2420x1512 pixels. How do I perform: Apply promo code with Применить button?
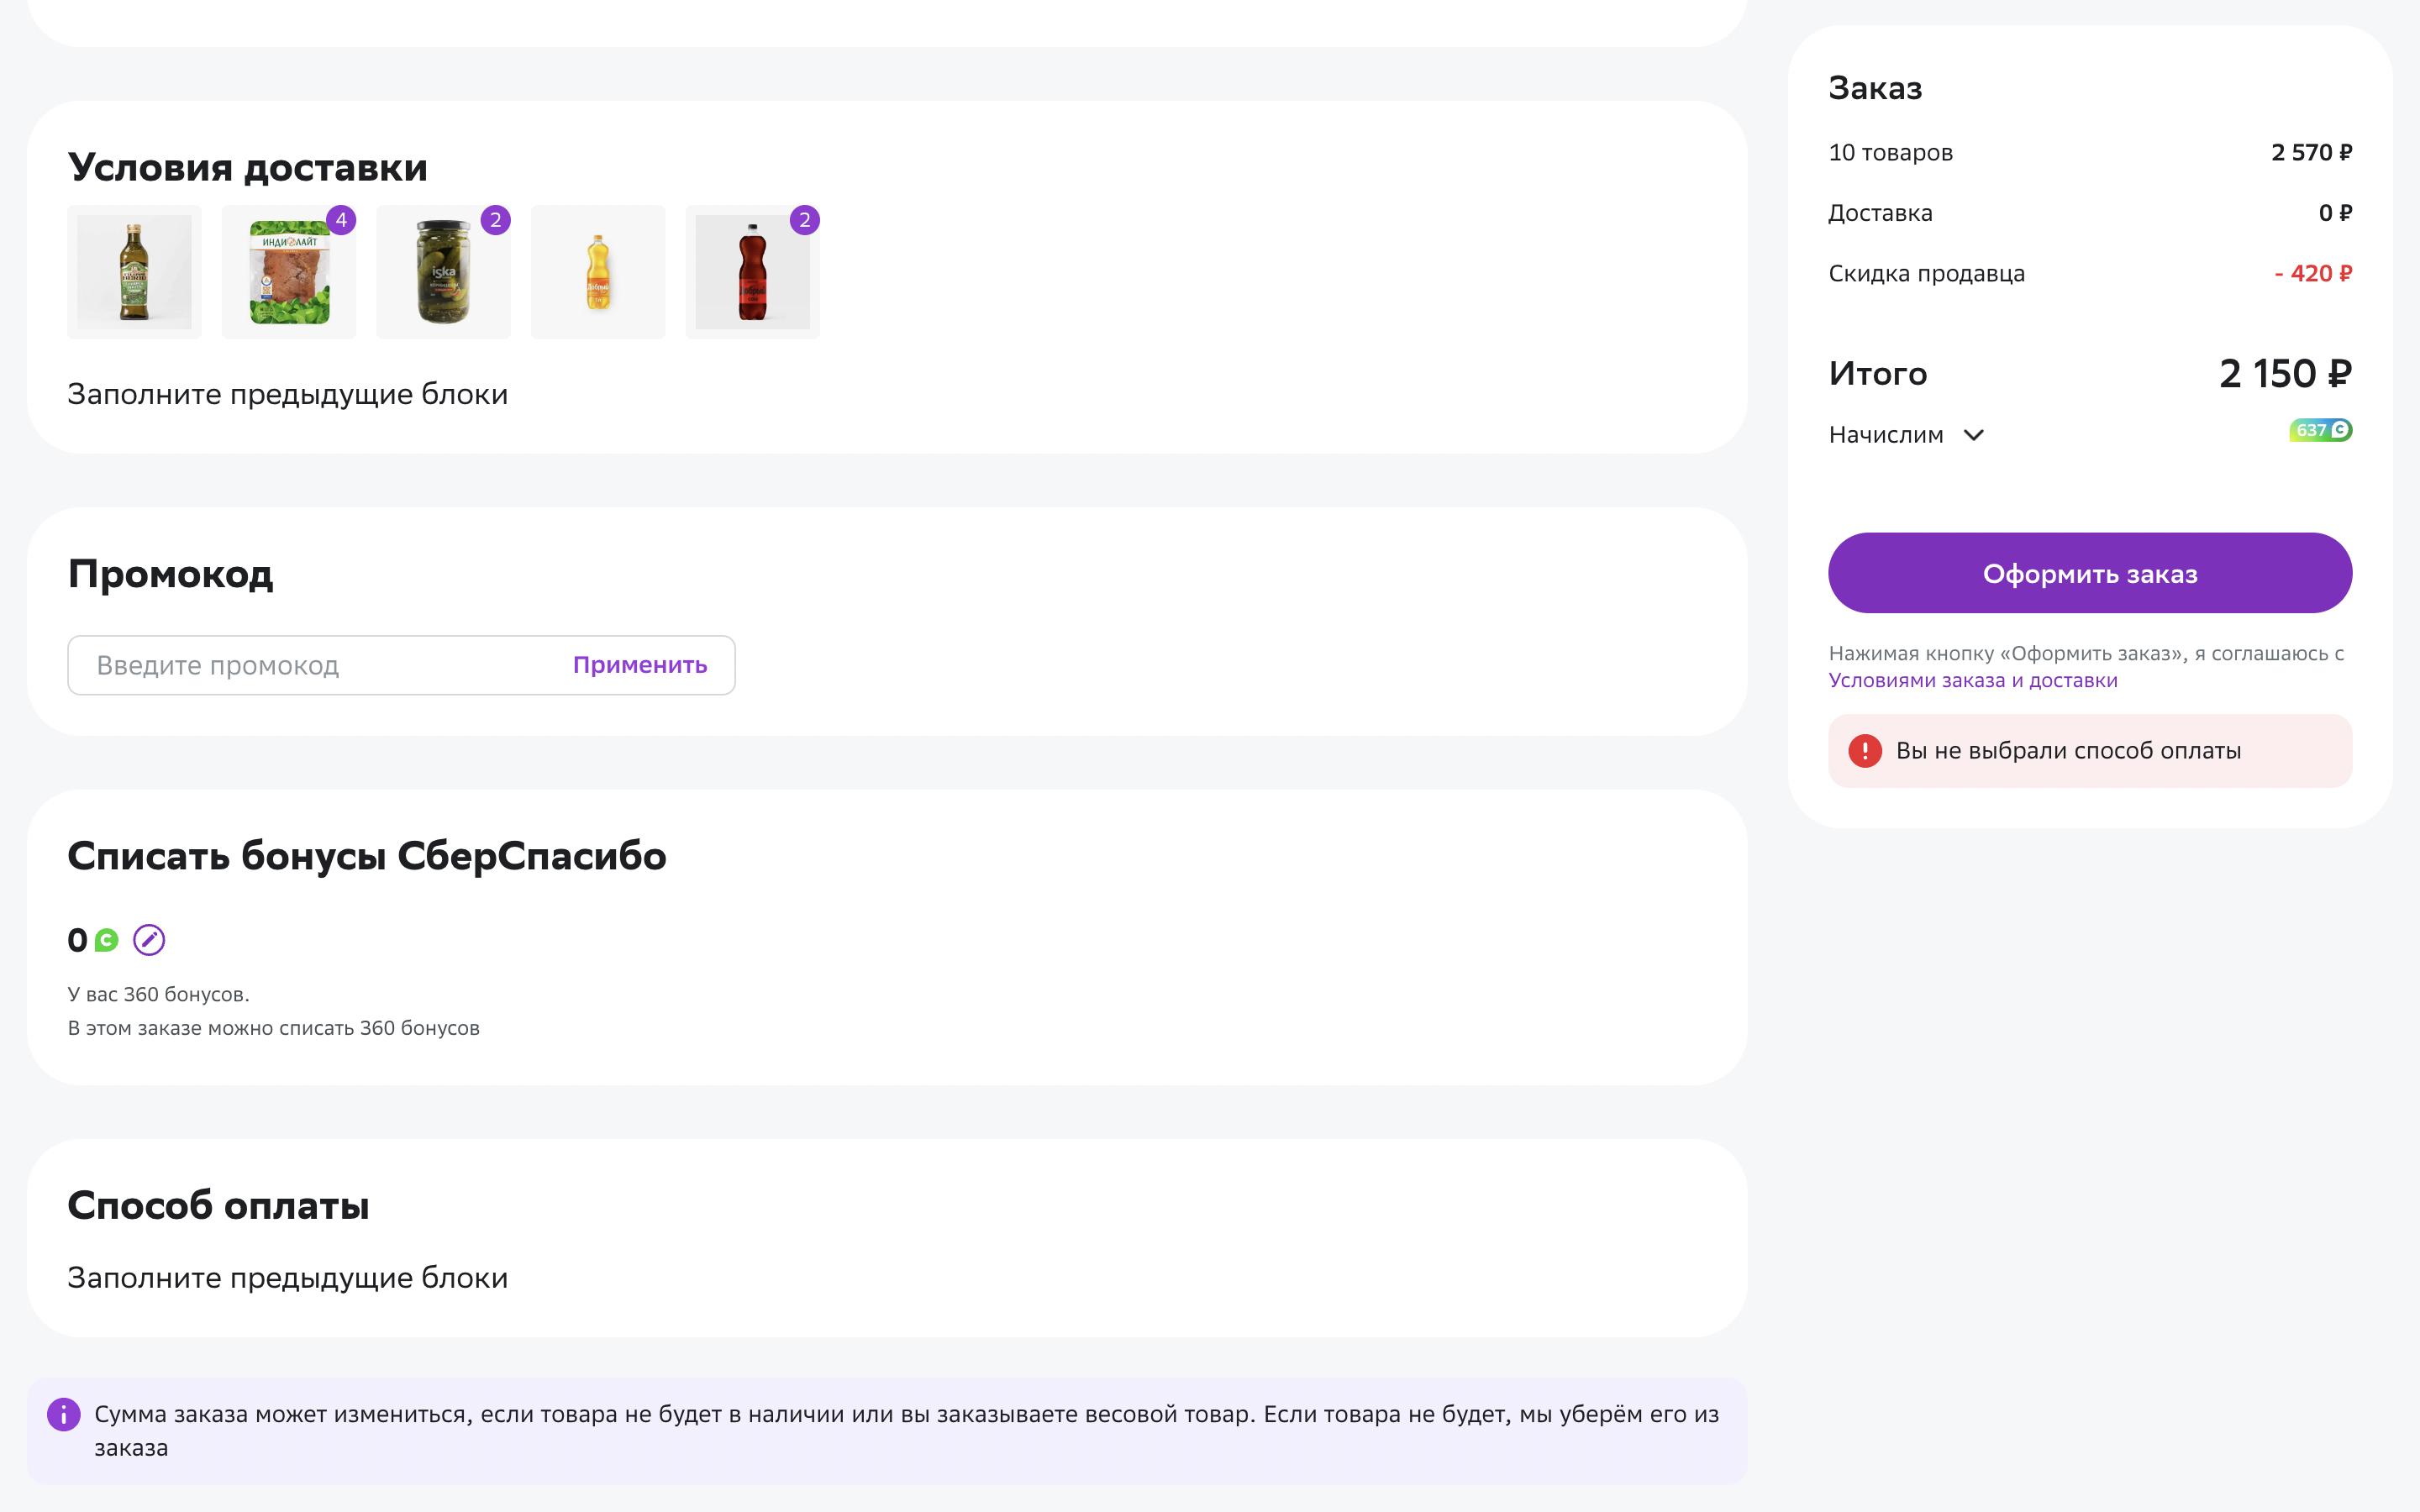[640, 665]
